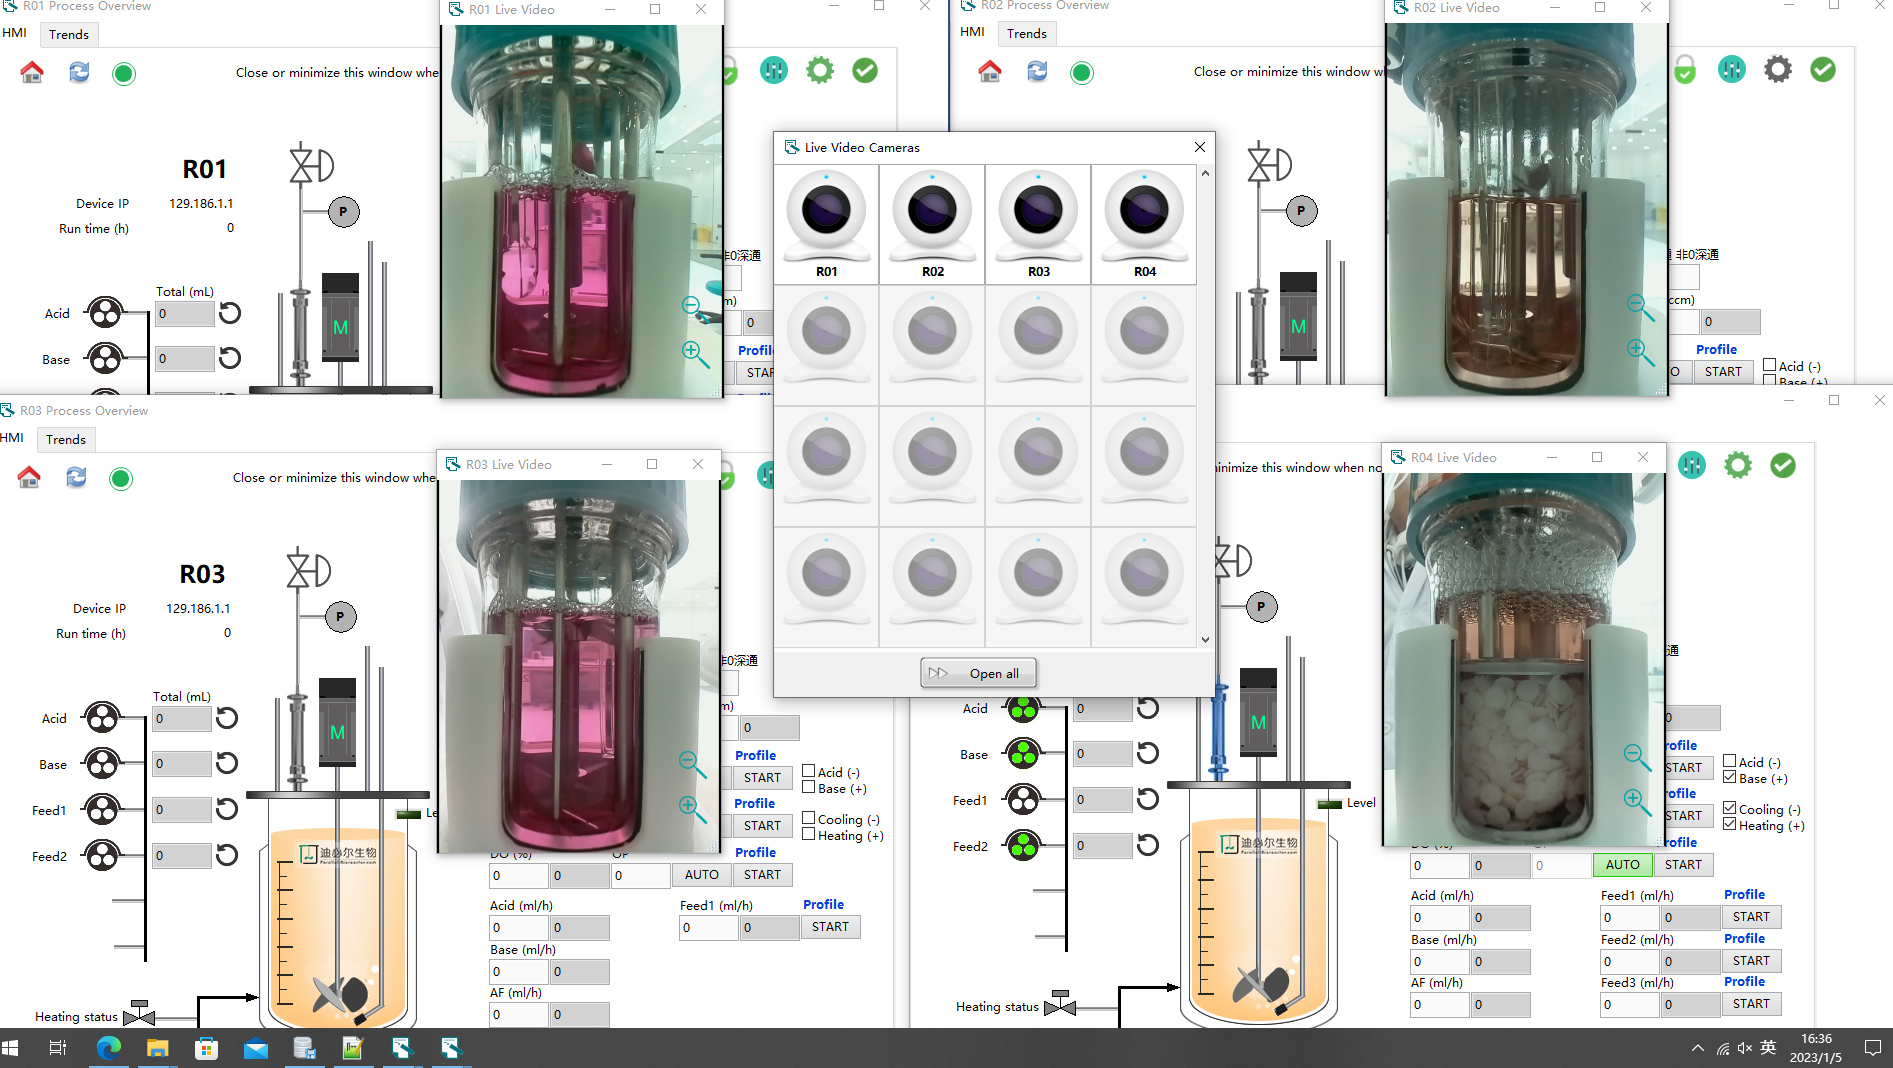Click the settings gear in R02 window
1893x1068 pixels.
[x=1778, y=69]
